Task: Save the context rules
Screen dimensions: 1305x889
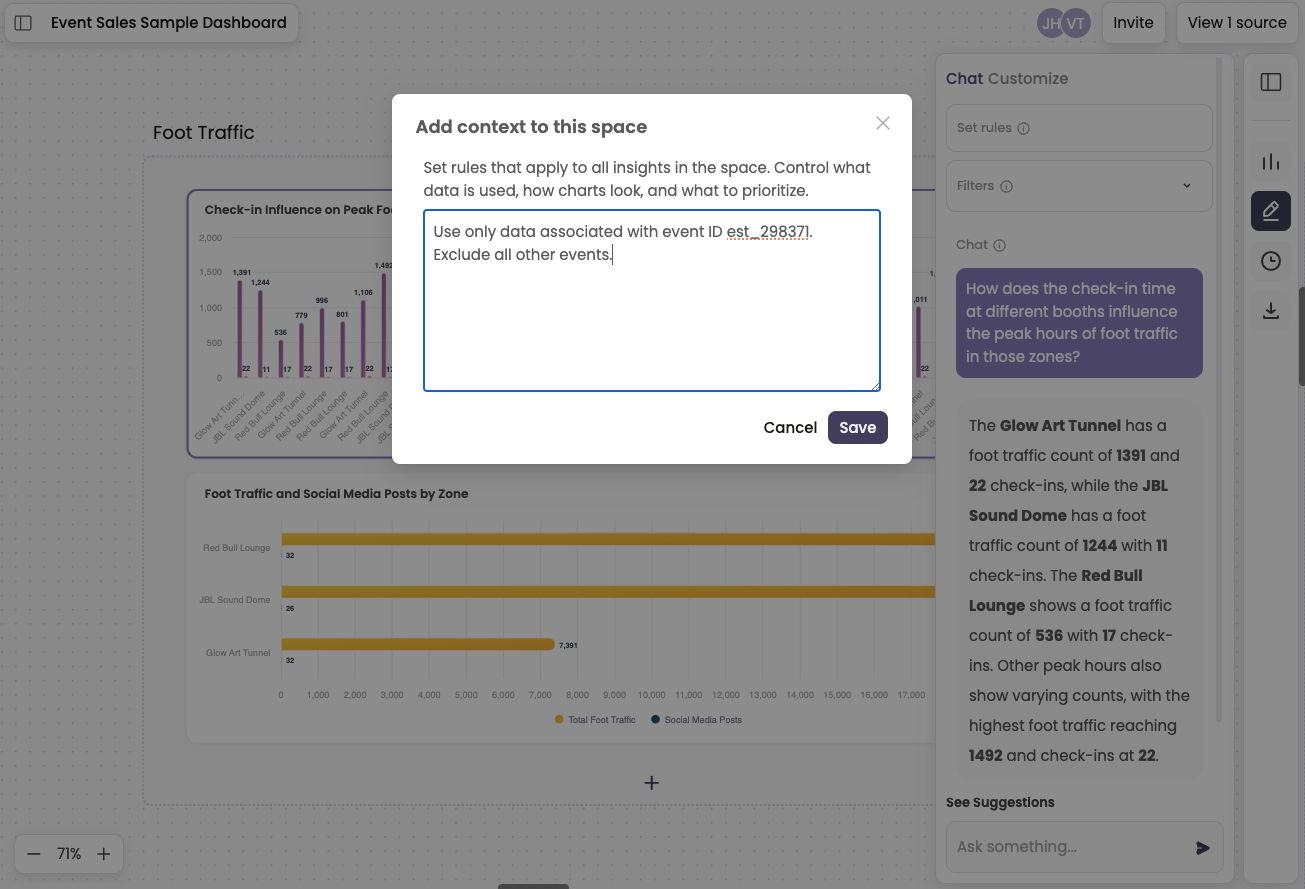Action: [857, 427]
